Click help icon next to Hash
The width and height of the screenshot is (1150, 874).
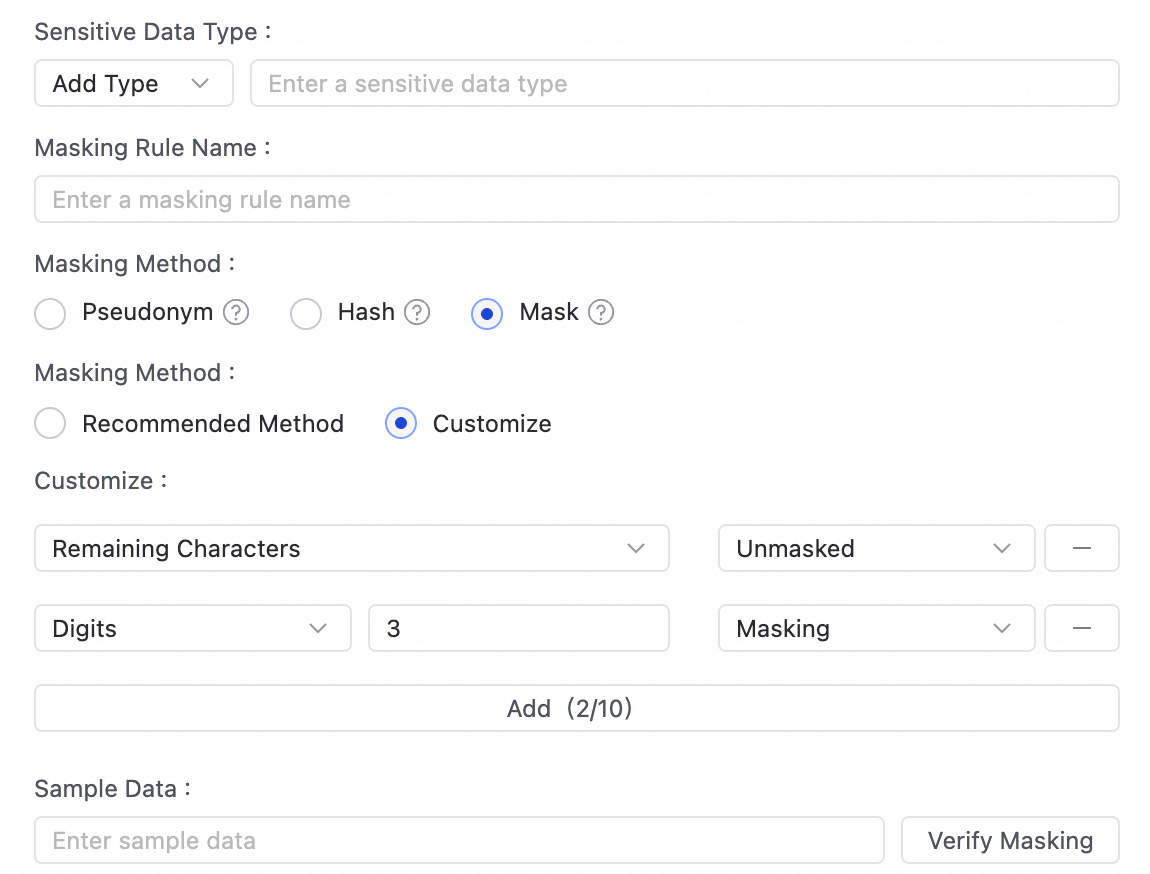pos(417,313)
